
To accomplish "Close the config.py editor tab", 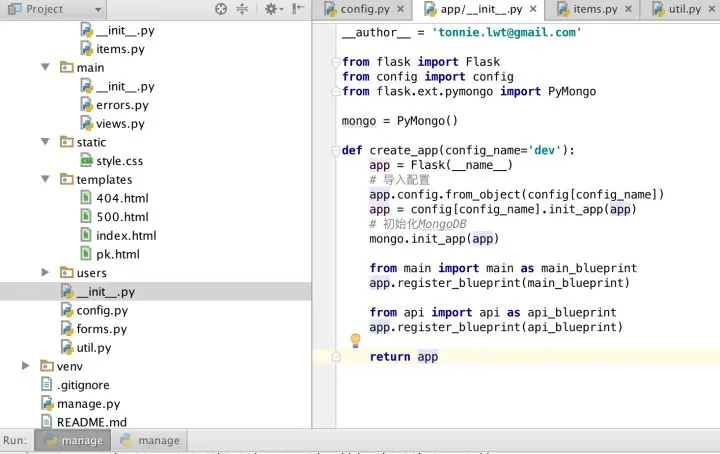I will point(402,10).
